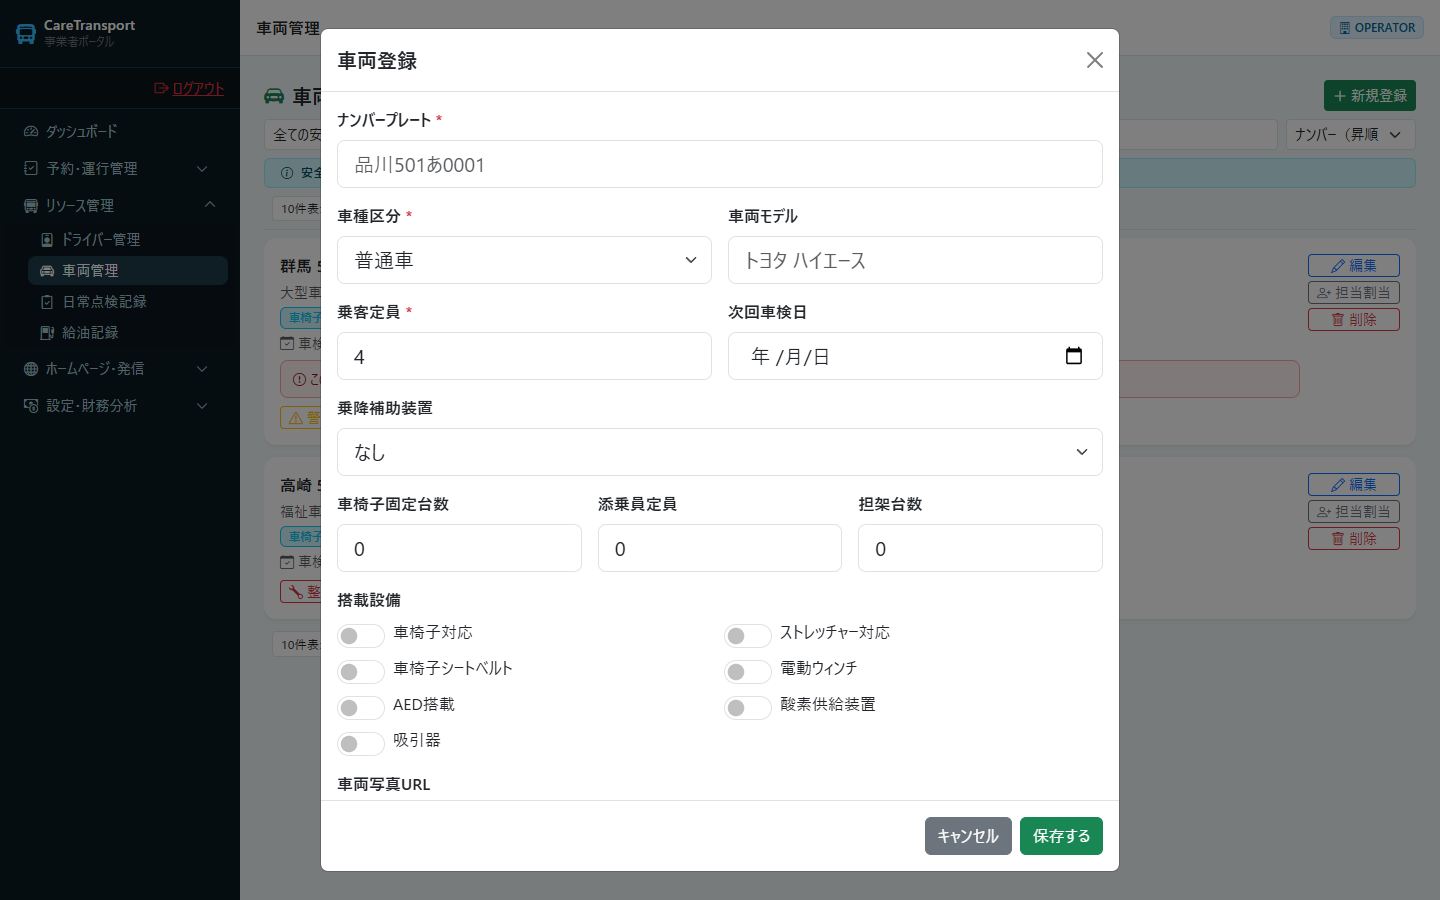Click the OPERATOR badge icon
Image resolution: width=1440 pixels, height=900 pixels.
(x=1345, y=28)
